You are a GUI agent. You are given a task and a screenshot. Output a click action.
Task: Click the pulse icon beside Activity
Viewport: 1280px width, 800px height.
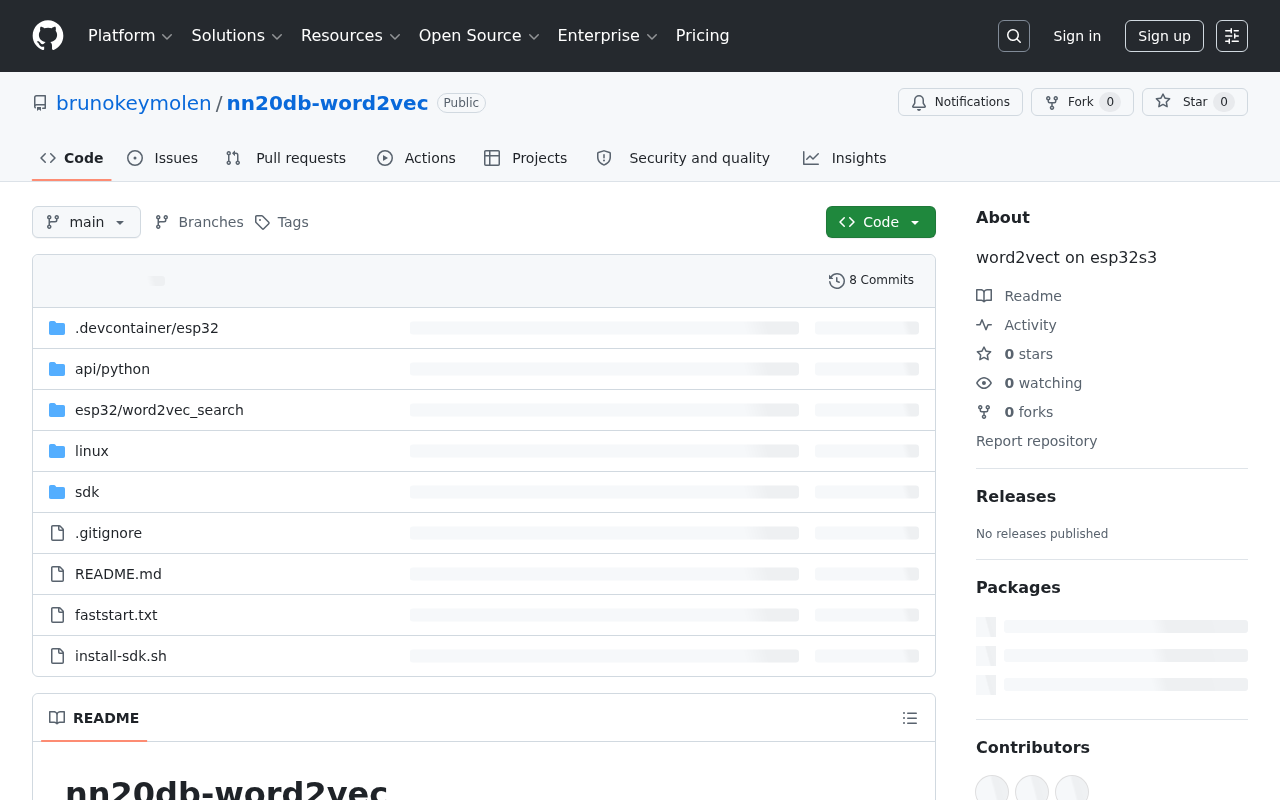[984, 325]
